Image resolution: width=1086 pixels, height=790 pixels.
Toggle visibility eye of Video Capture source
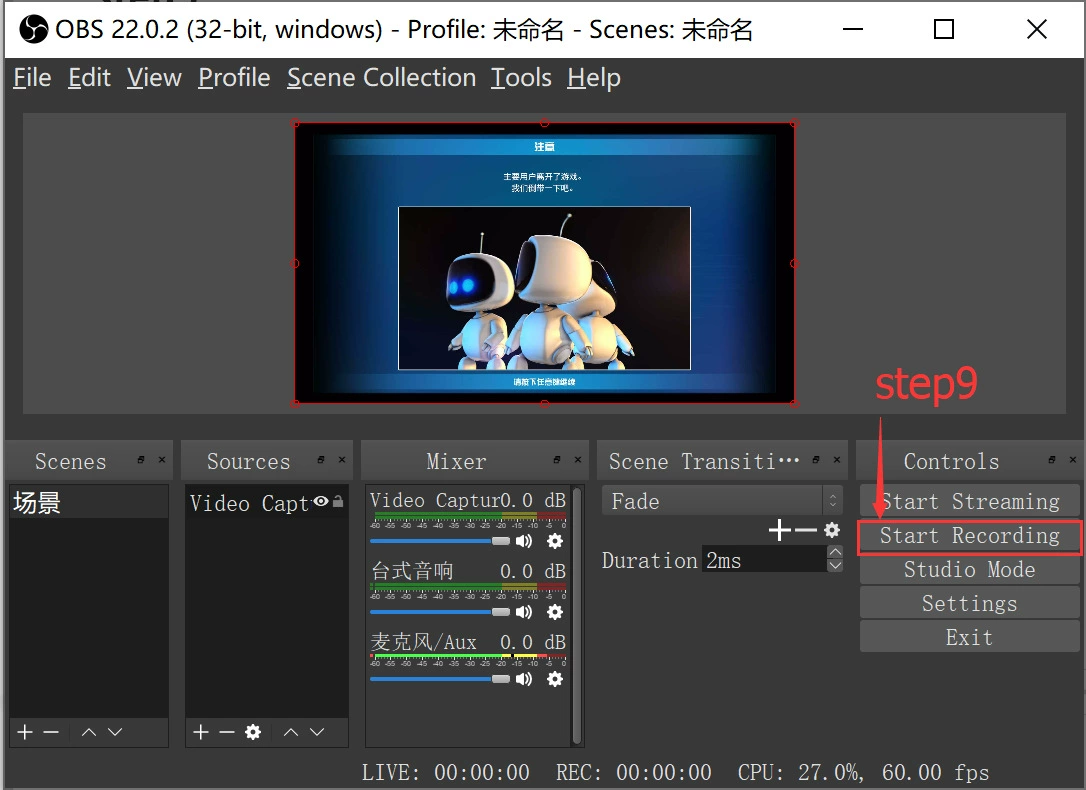pos(321,501)
